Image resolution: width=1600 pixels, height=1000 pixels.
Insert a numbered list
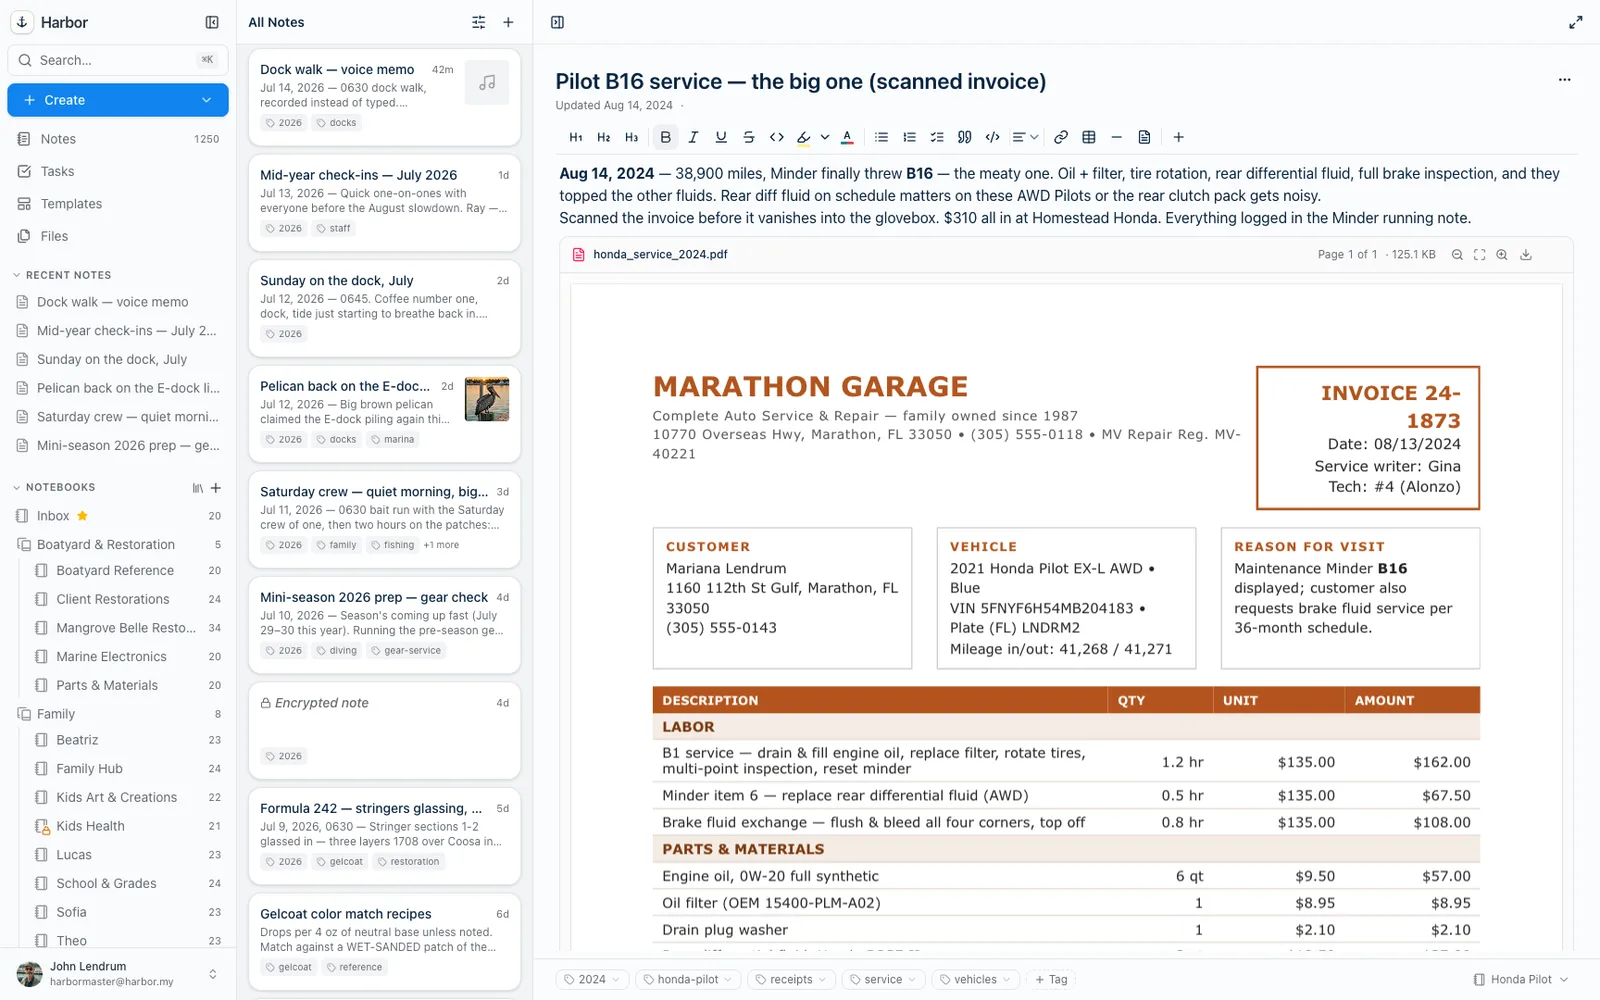pyautogui.click(x=909, y=137)
